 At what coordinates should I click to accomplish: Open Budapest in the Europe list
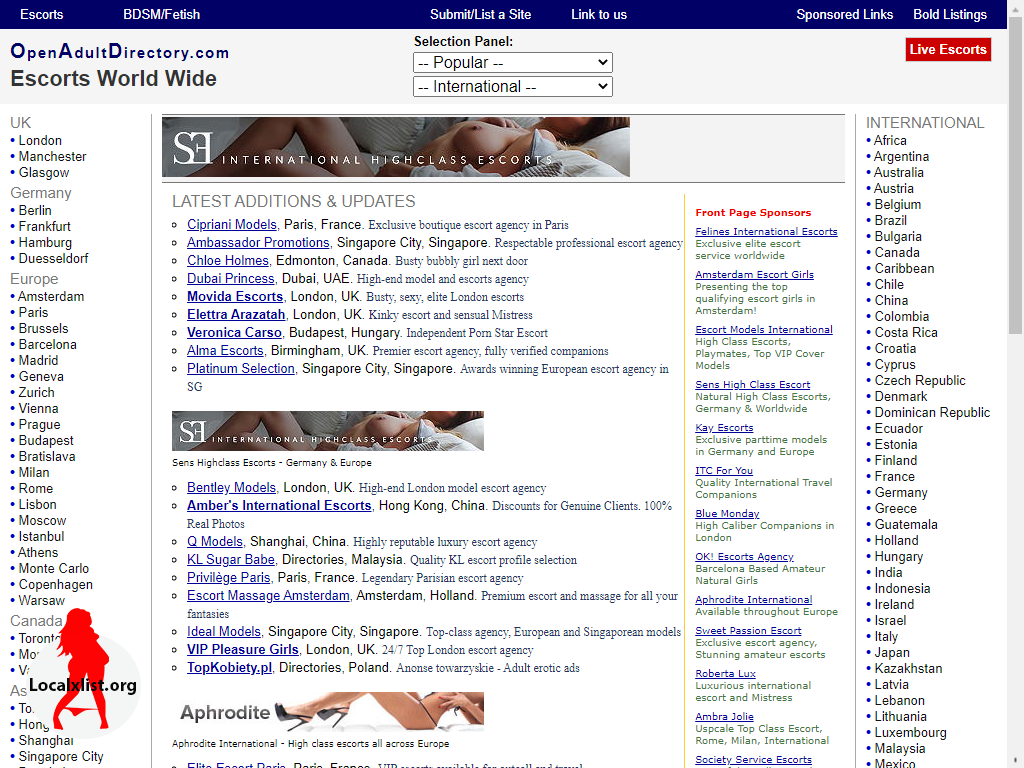(46, 440)
